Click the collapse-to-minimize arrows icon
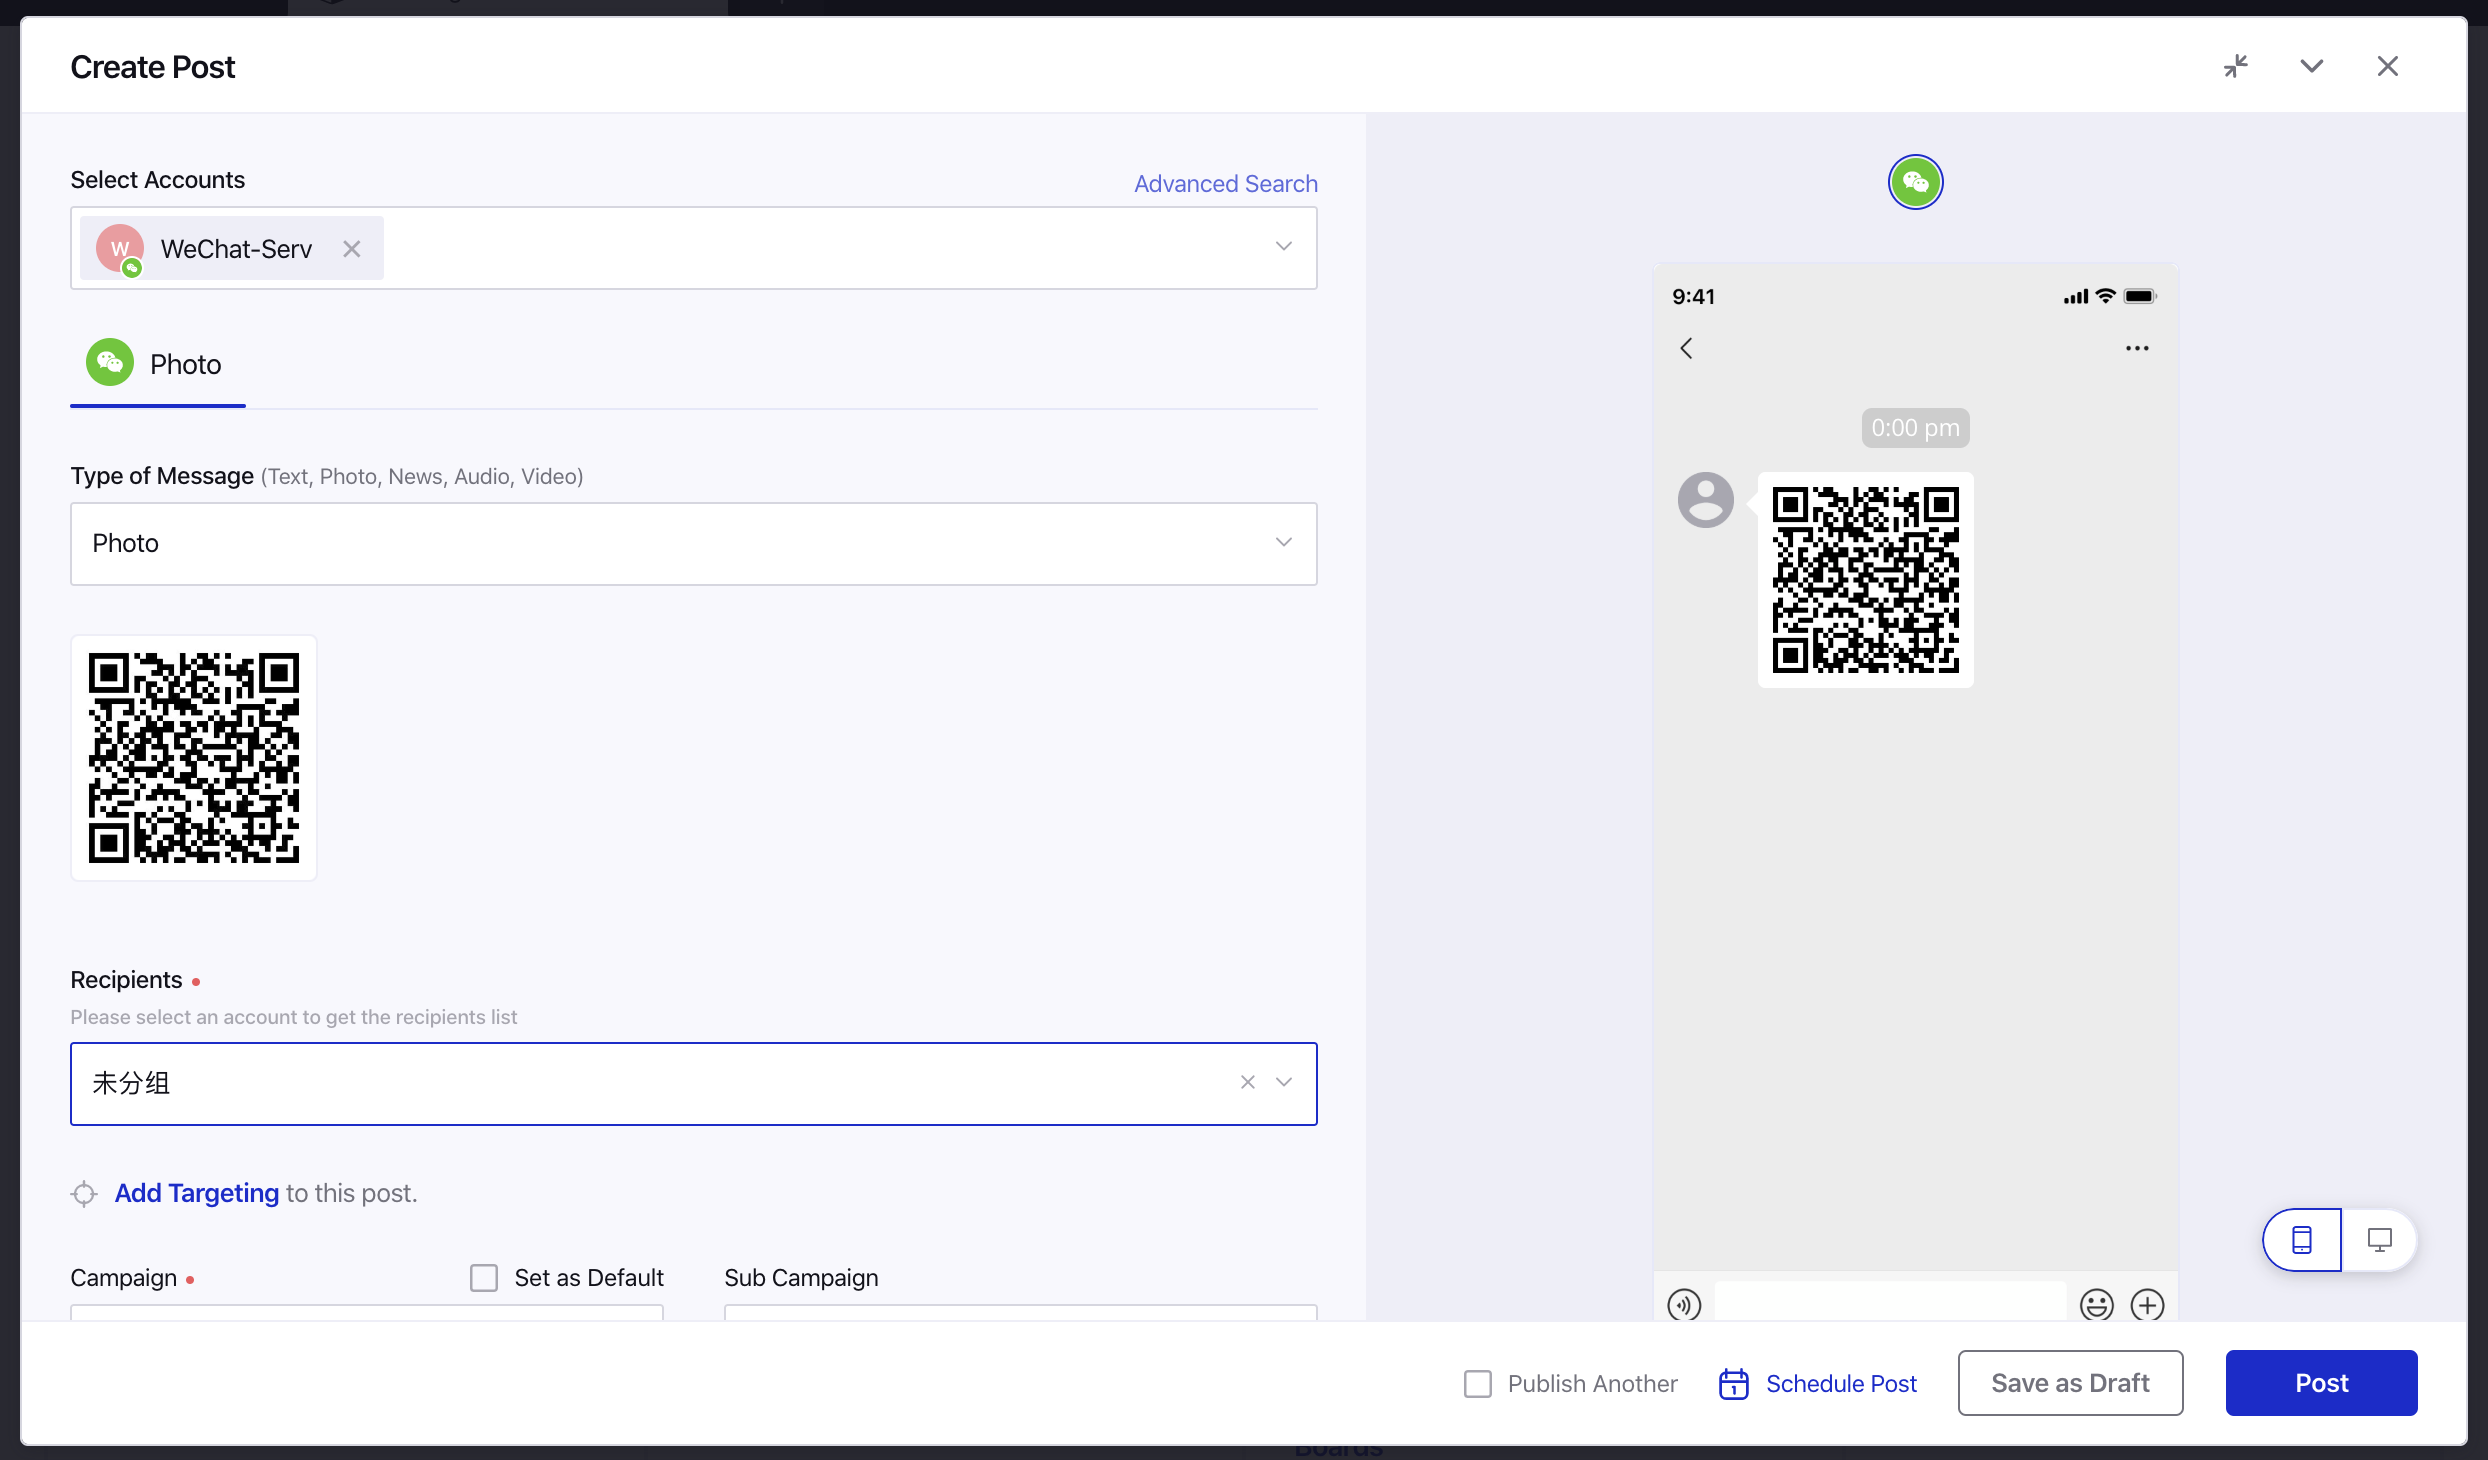Image resolution: width=2488 pixels, height=1460 pixels. point(2236,66)
